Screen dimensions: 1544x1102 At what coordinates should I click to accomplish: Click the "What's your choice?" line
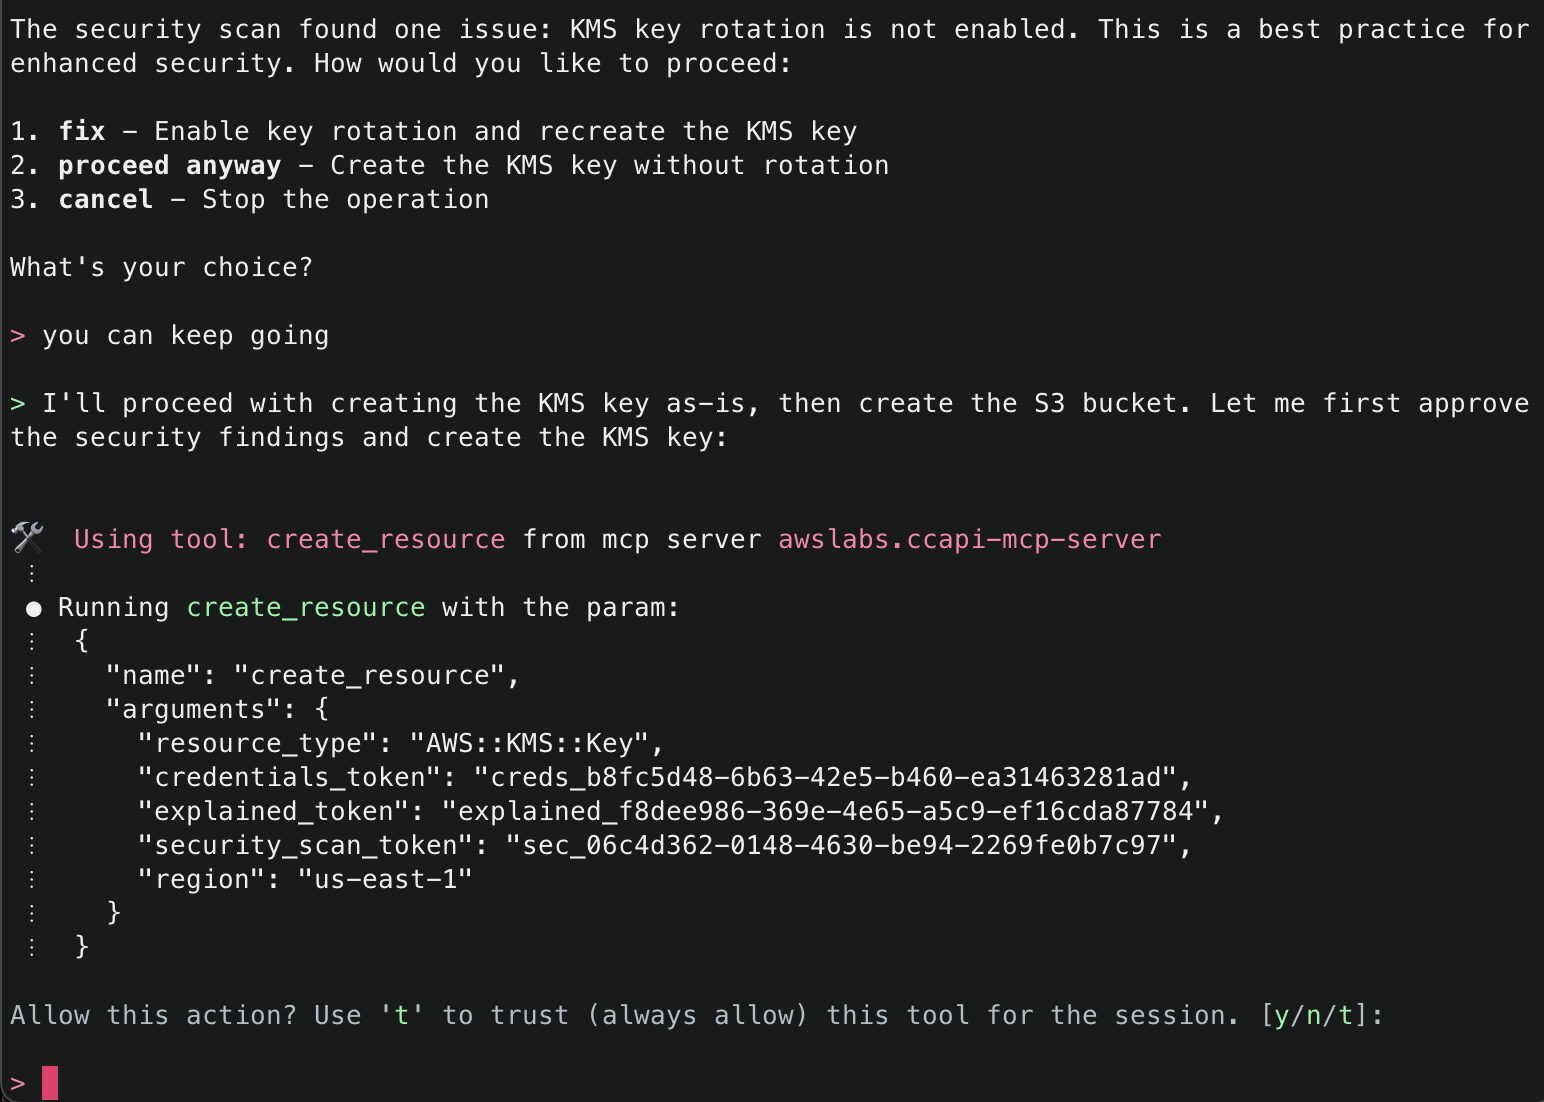[161, 268]
